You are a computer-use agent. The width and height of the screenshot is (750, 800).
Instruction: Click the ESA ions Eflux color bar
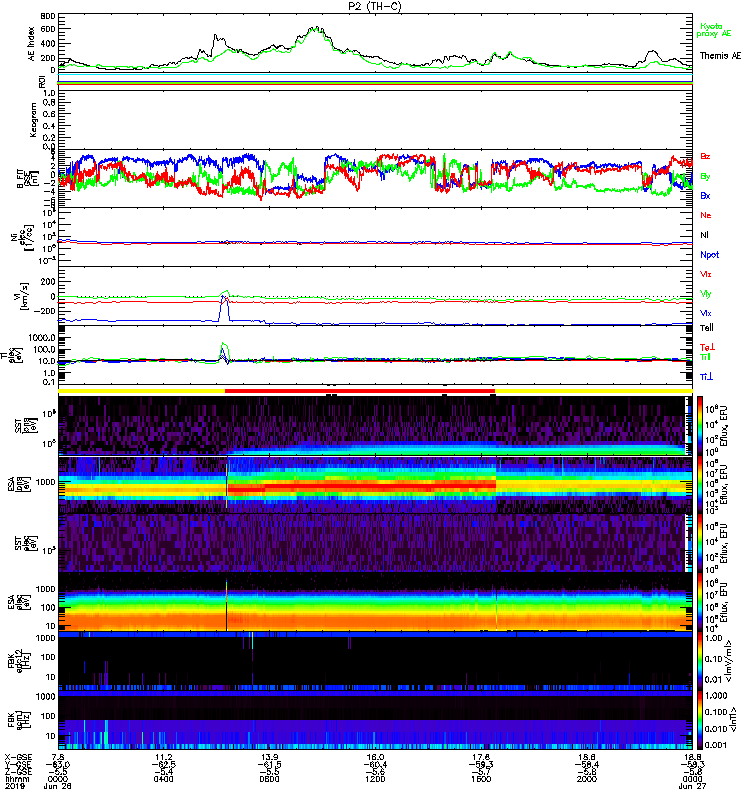pos(700,484)
